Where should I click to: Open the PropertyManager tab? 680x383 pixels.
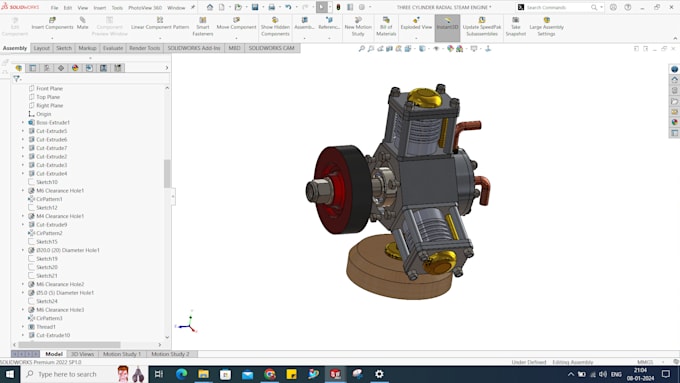[x=33, y=68]
